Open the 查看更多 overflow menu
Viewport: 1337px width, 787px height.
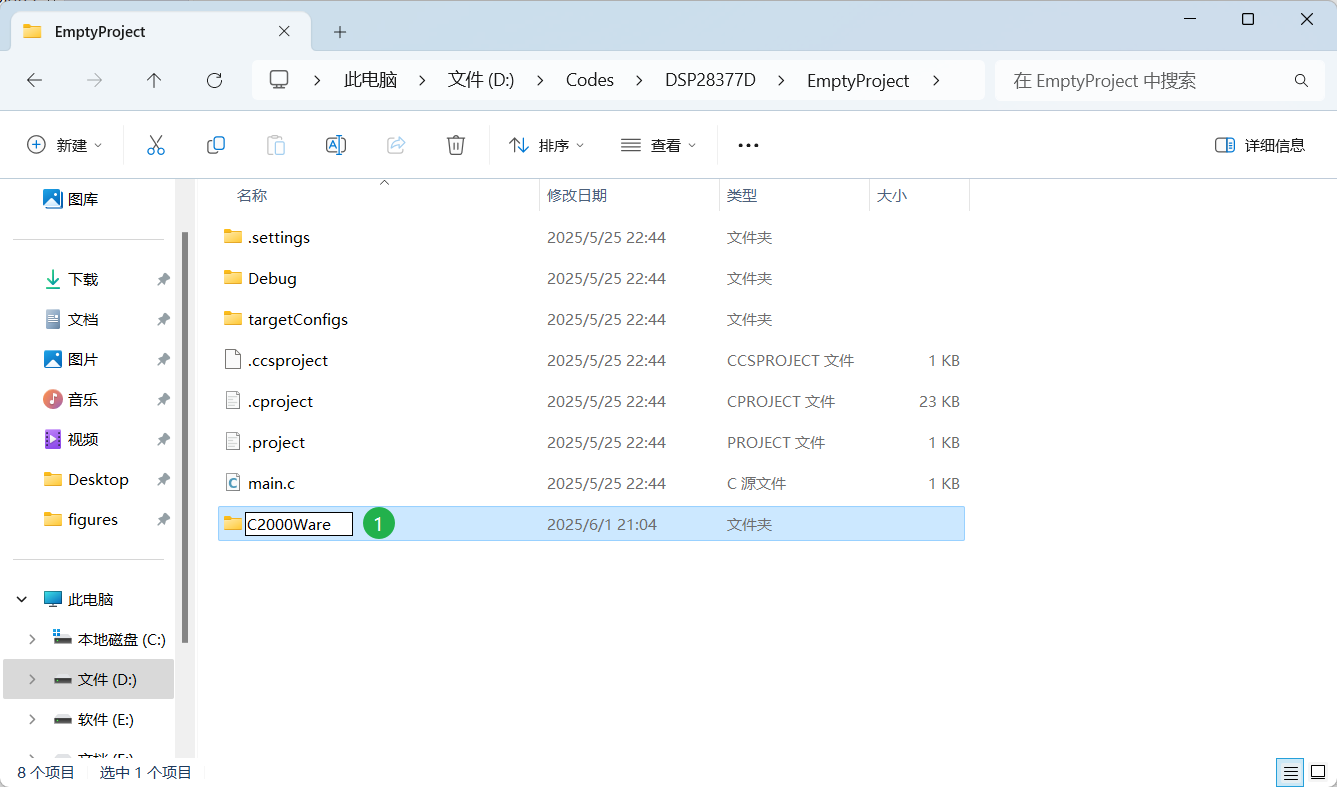point(747,144)
